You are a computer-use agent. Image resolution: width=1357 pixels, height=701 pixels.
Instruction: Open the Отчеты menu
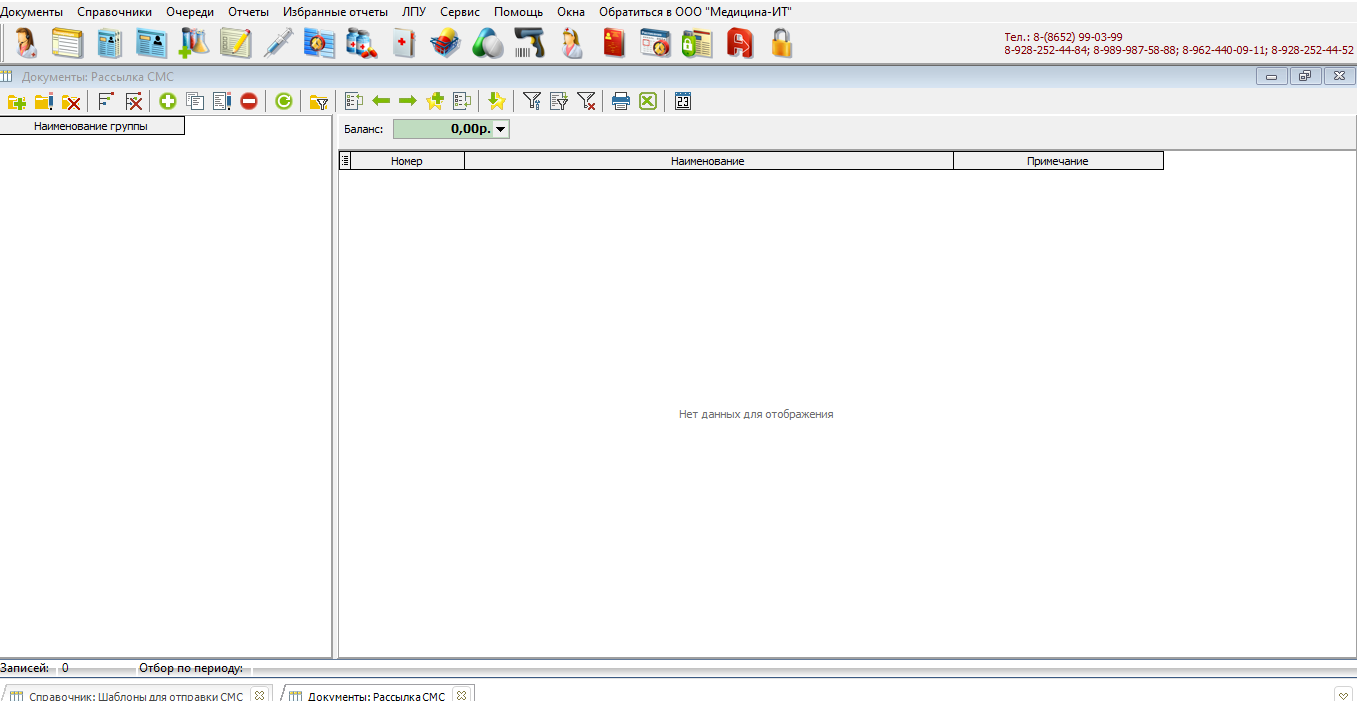coord(248,12)
